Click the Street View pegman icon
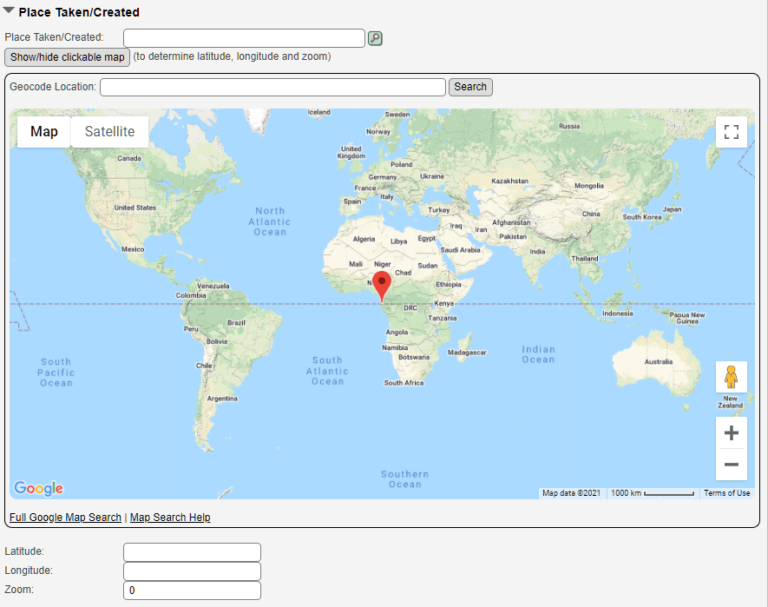Screen dimensions: 768x607 click(x=731, y=377)
